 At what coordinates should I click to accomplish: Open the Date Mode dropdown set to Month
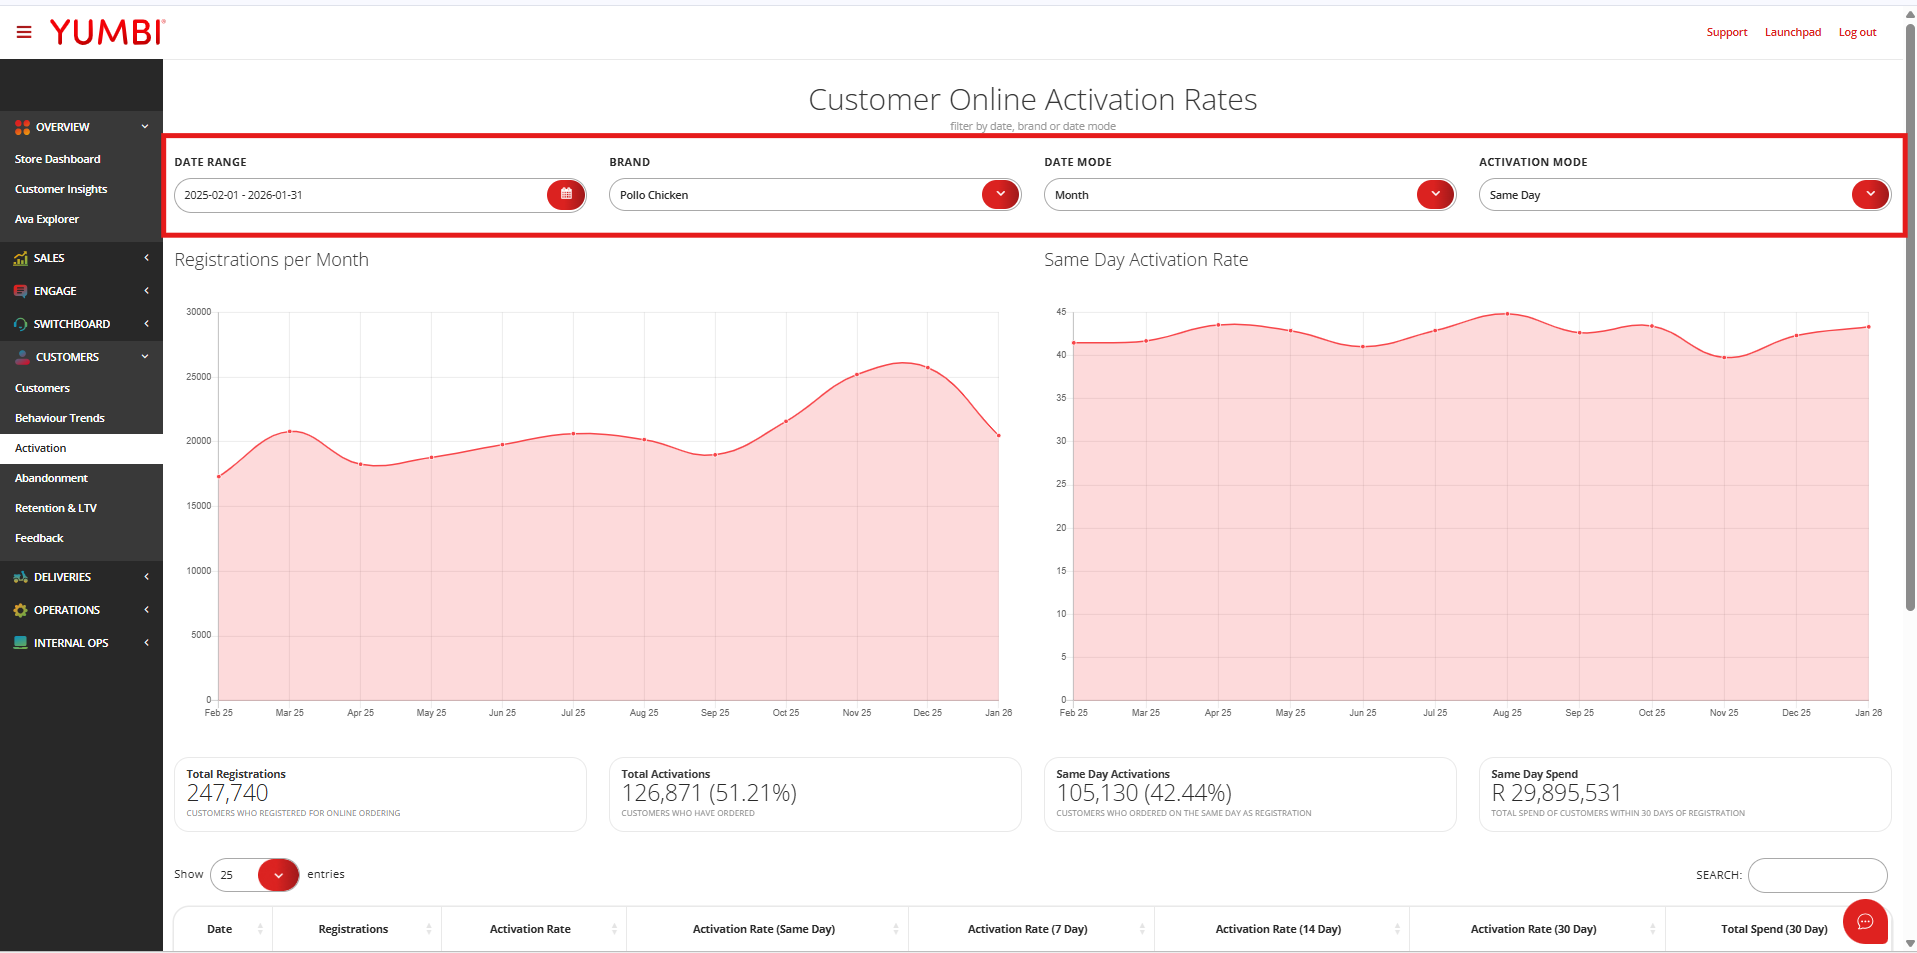(1435, 195)
